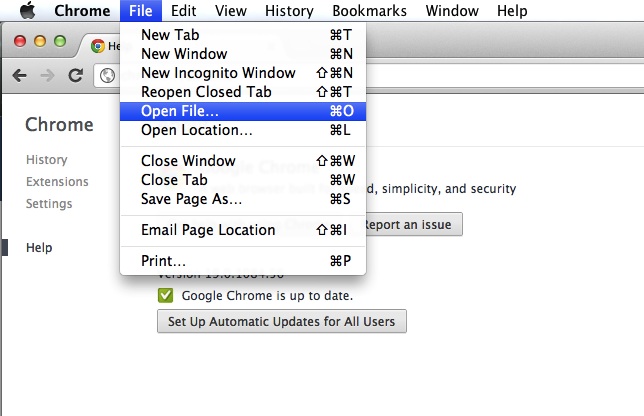The height and width of the screenshot is (416, 644).
Task: Click the address bar field
Action: pyautogui.click(x=369, y=76)
